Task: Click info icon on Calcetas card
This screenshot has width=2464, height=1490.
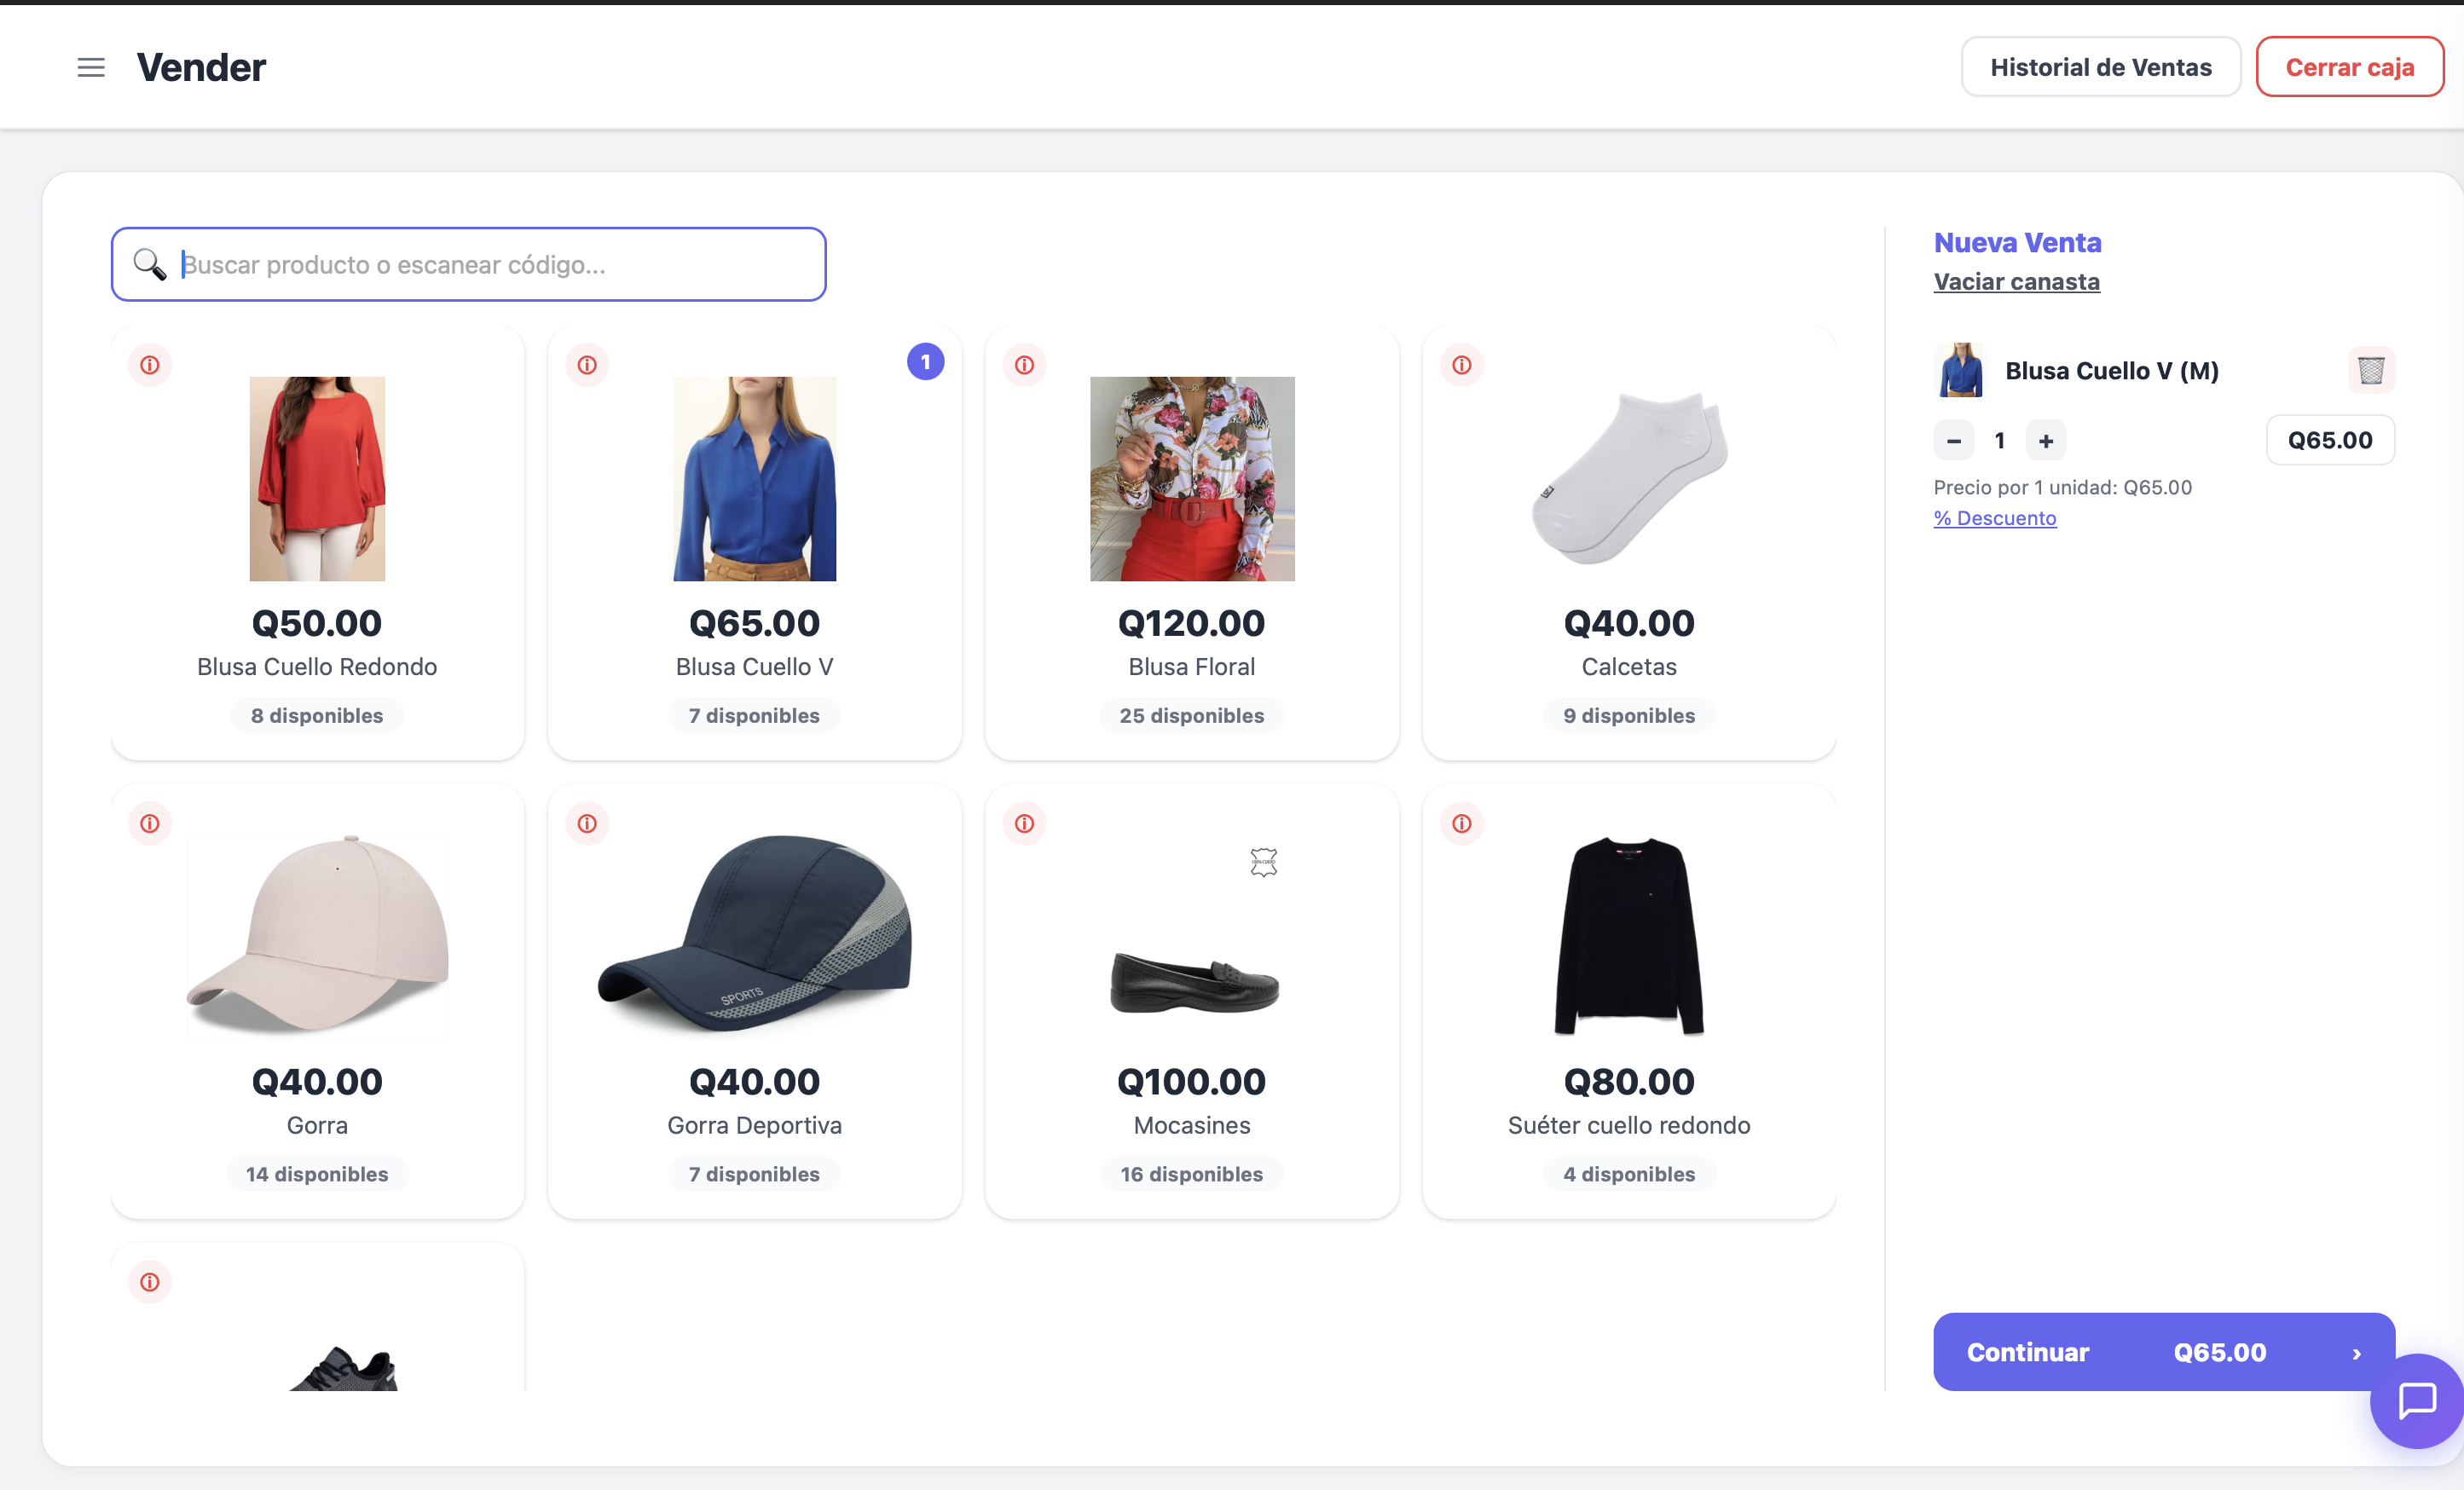Action: [1461, 365]
